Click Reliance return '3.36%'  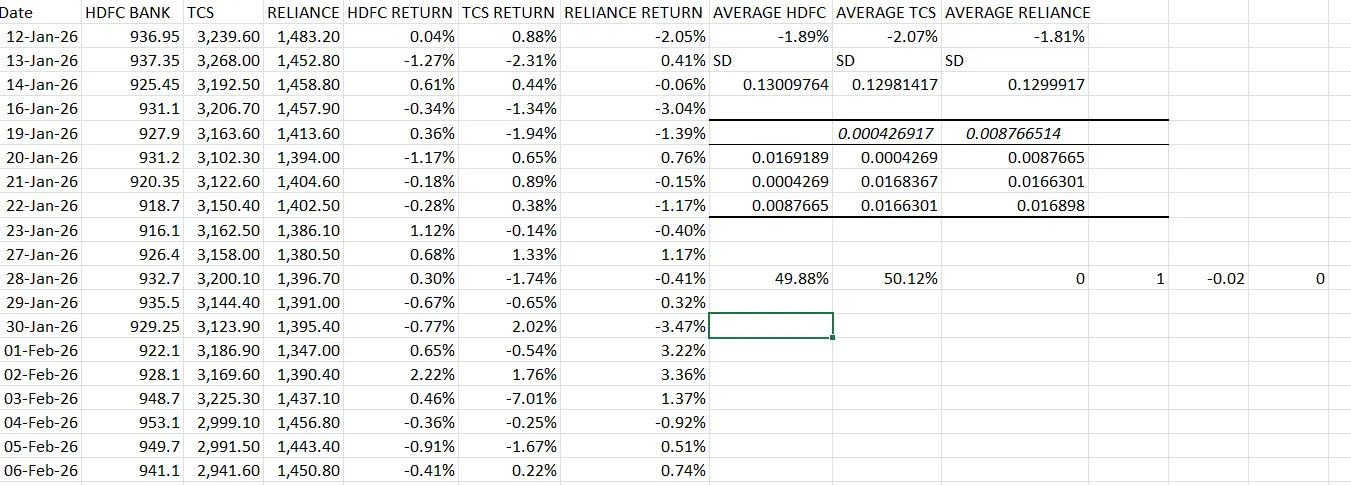[634, 374]
